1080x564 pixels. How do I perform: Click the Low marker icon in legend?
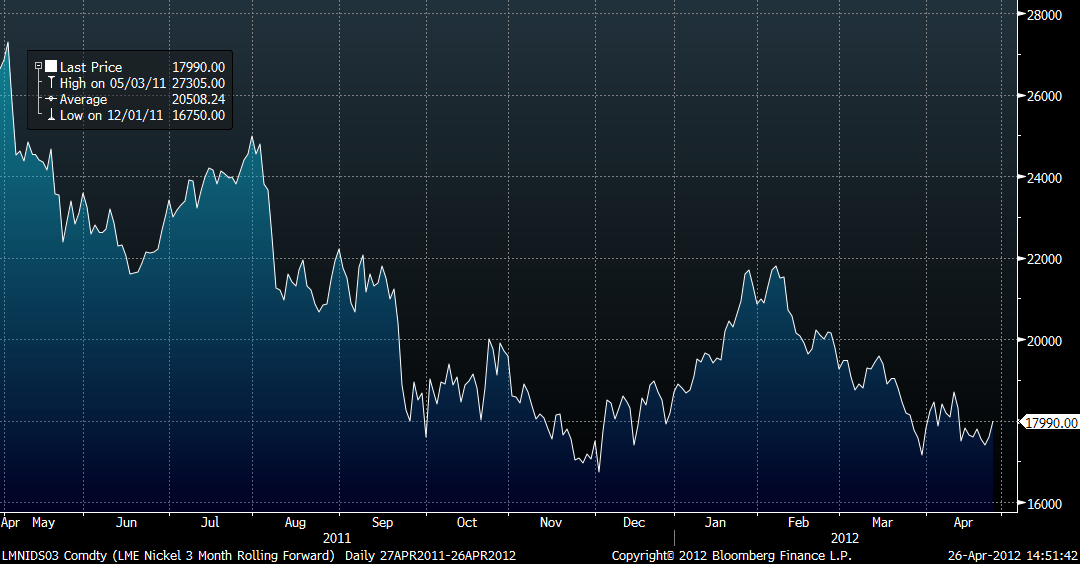(51, 115)
